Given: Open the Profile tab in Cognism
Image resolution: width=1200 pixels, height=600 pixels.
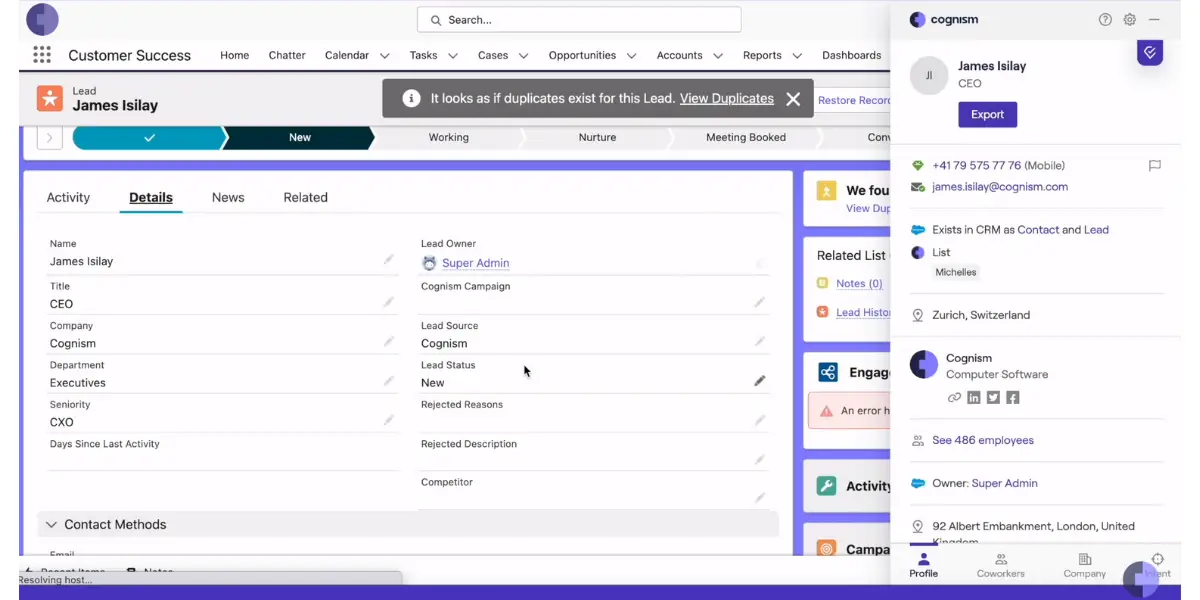Looking at the screenshot, I should click(x=924, y=565).
